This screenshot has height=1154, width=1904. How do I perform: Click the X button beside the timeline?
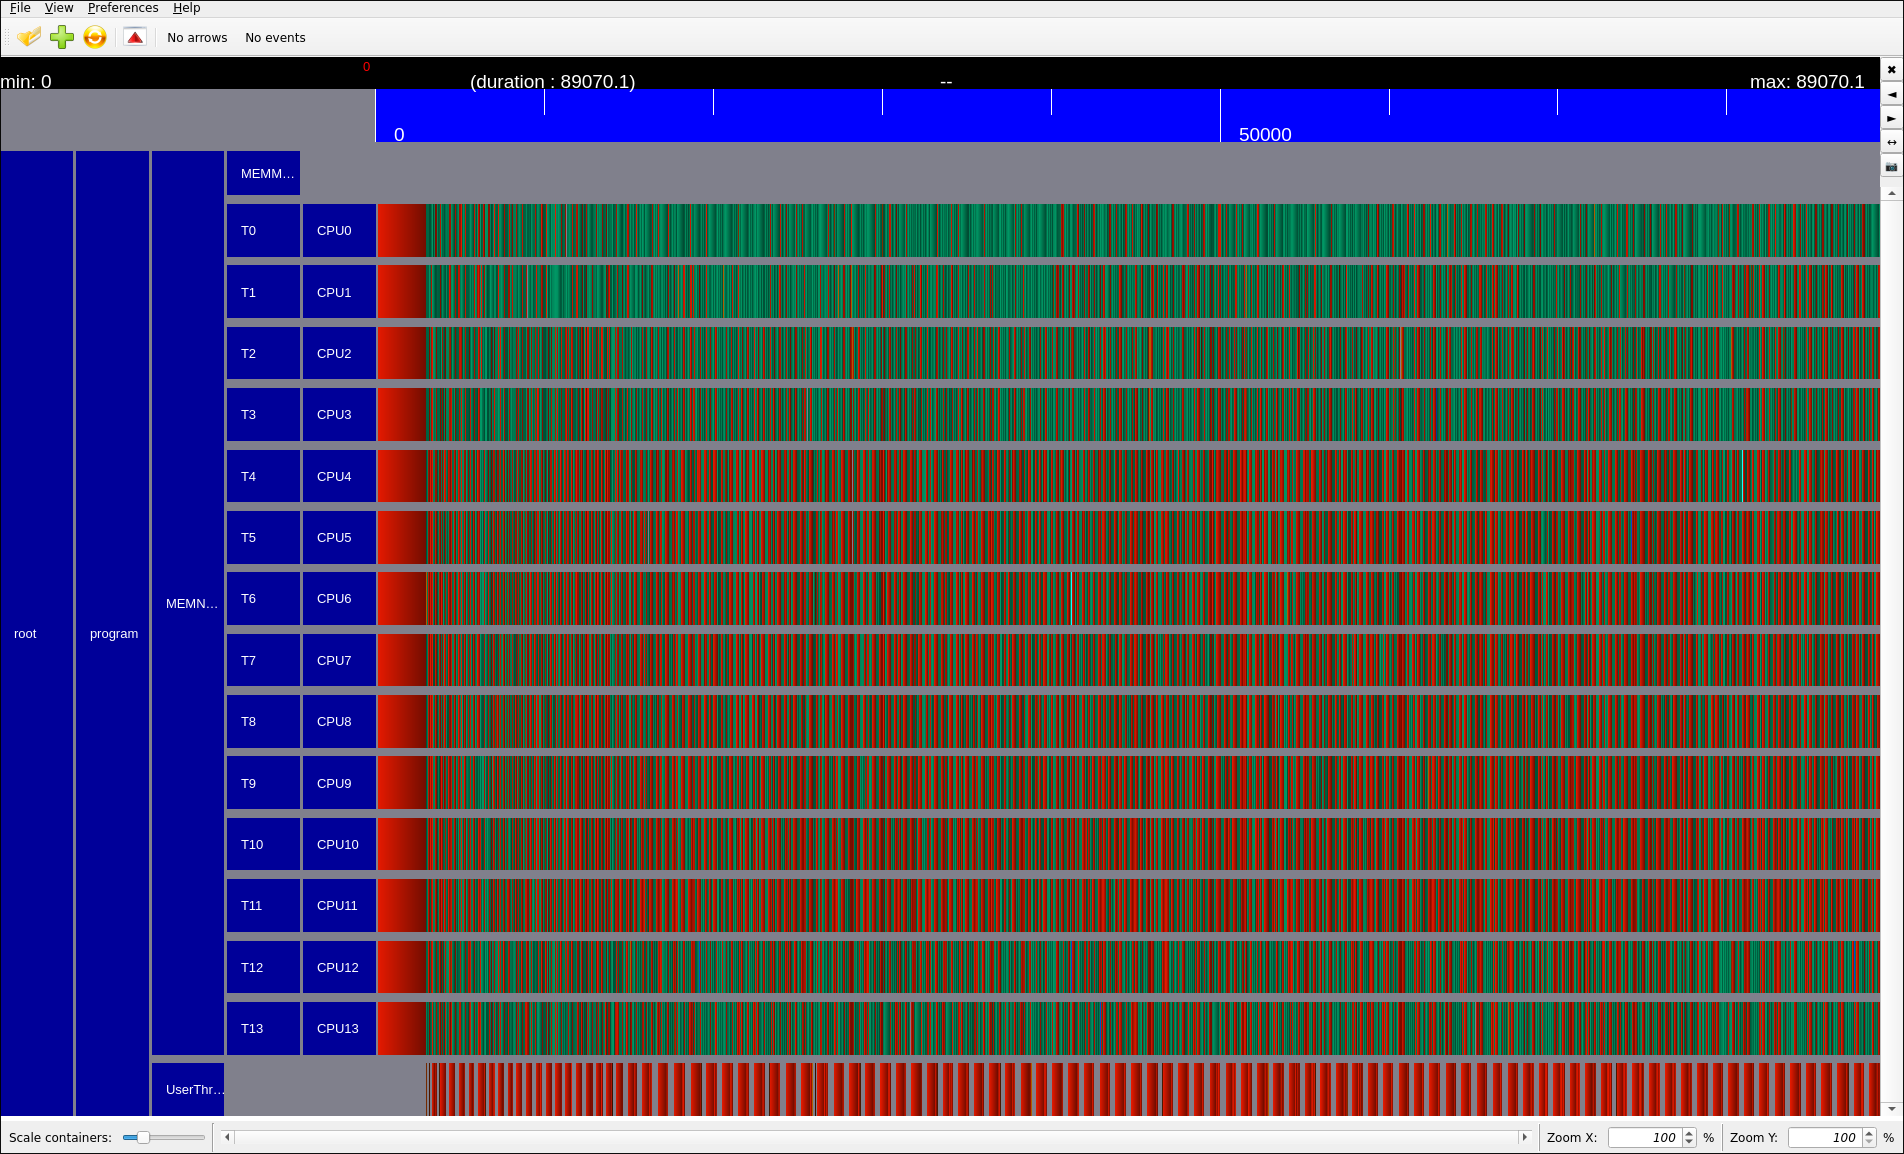(x=1891, y=70)
